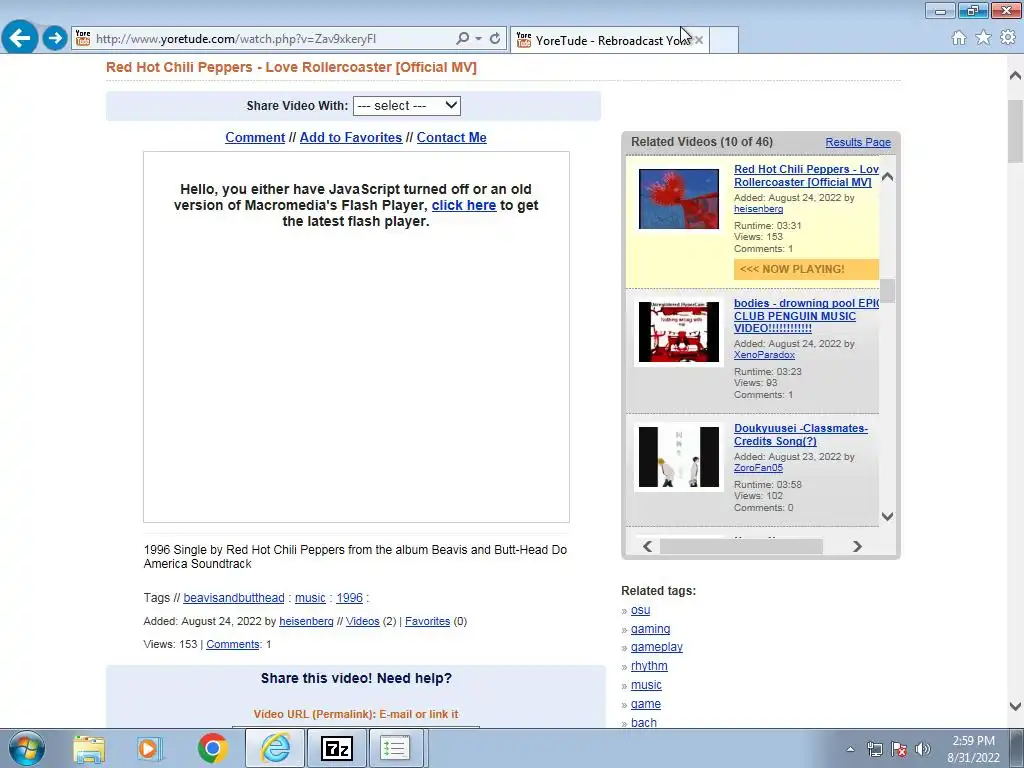Open the Comment link above player
1024x768 pixels.
(x=255, y=138)
